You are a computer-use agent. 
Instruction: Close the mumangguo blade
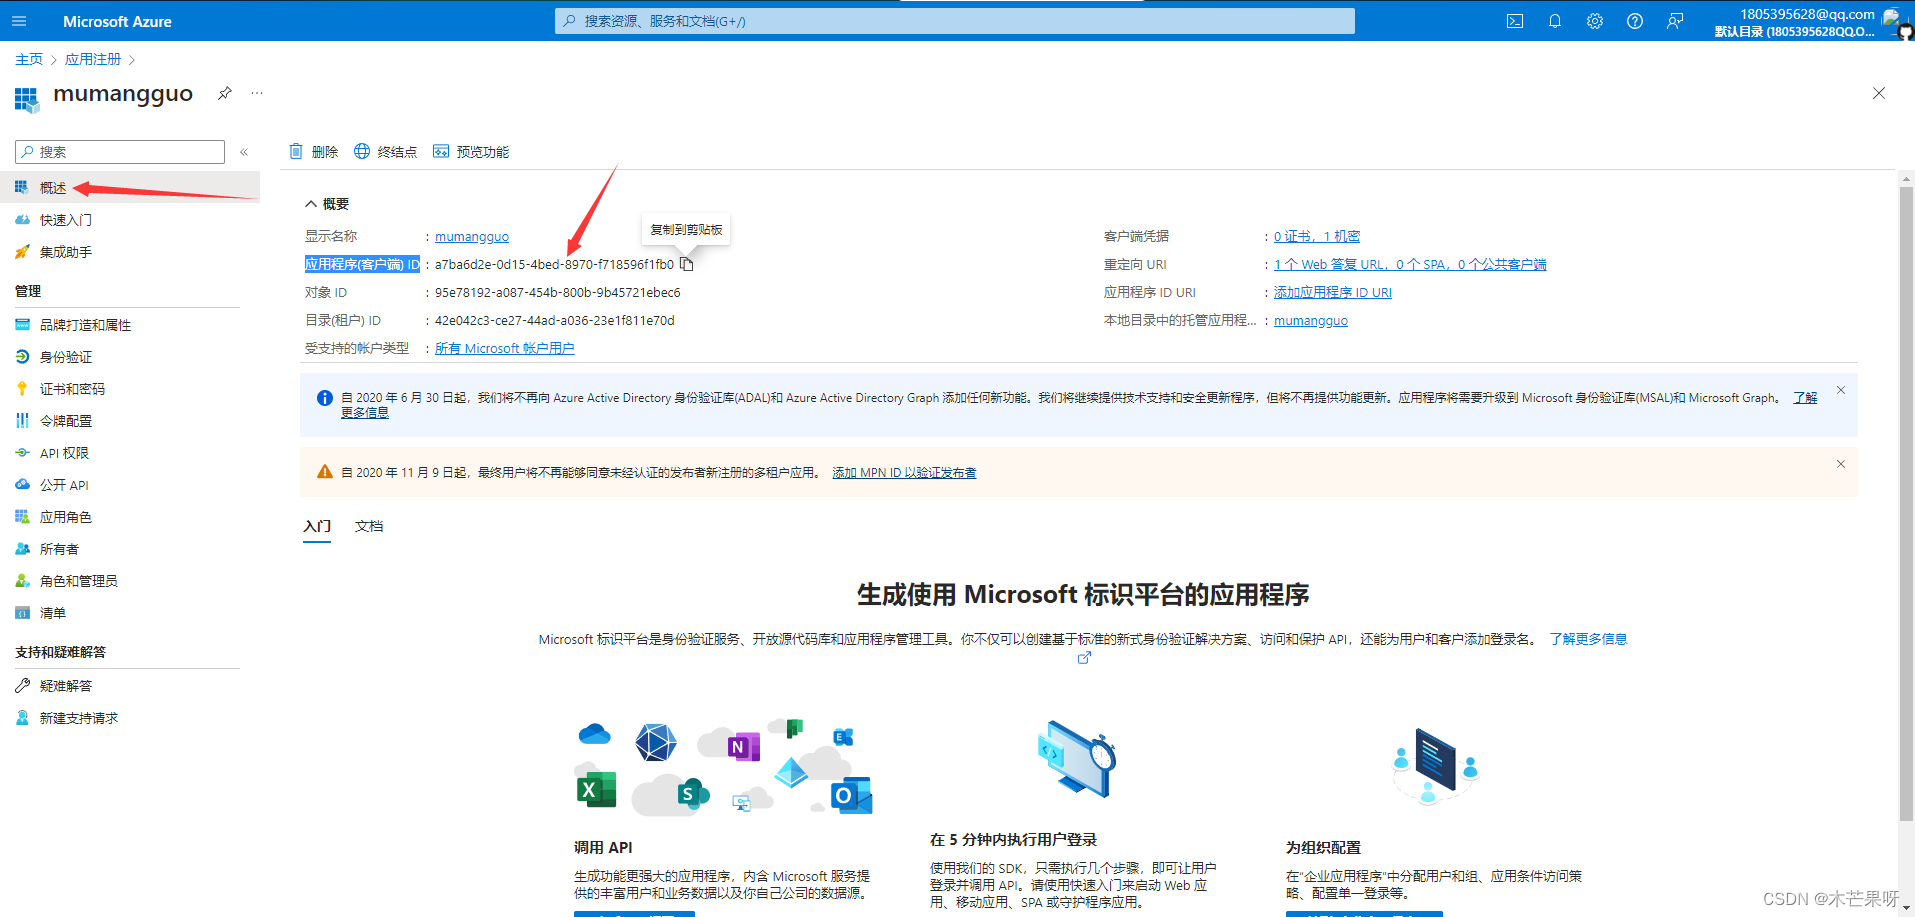[x=1879, y=93]
